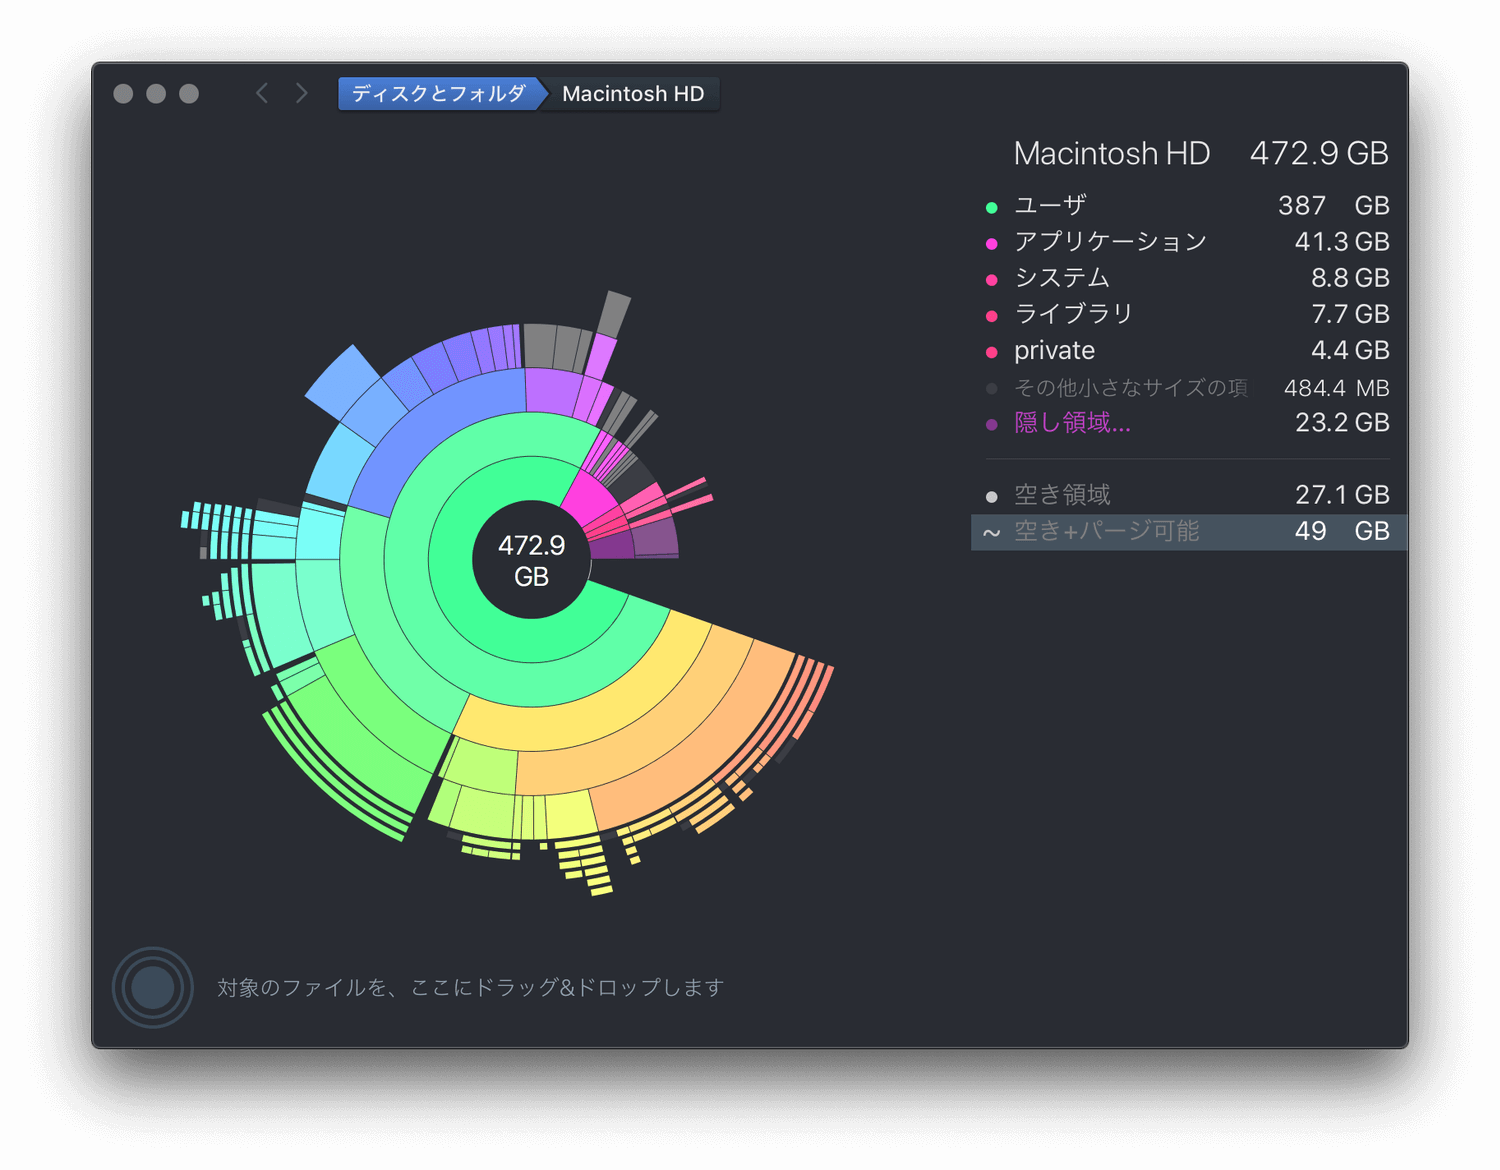Click the 472.9 GB center of the sunburst chart
The image size is (1500, 1170).
[x=531, y=560]
